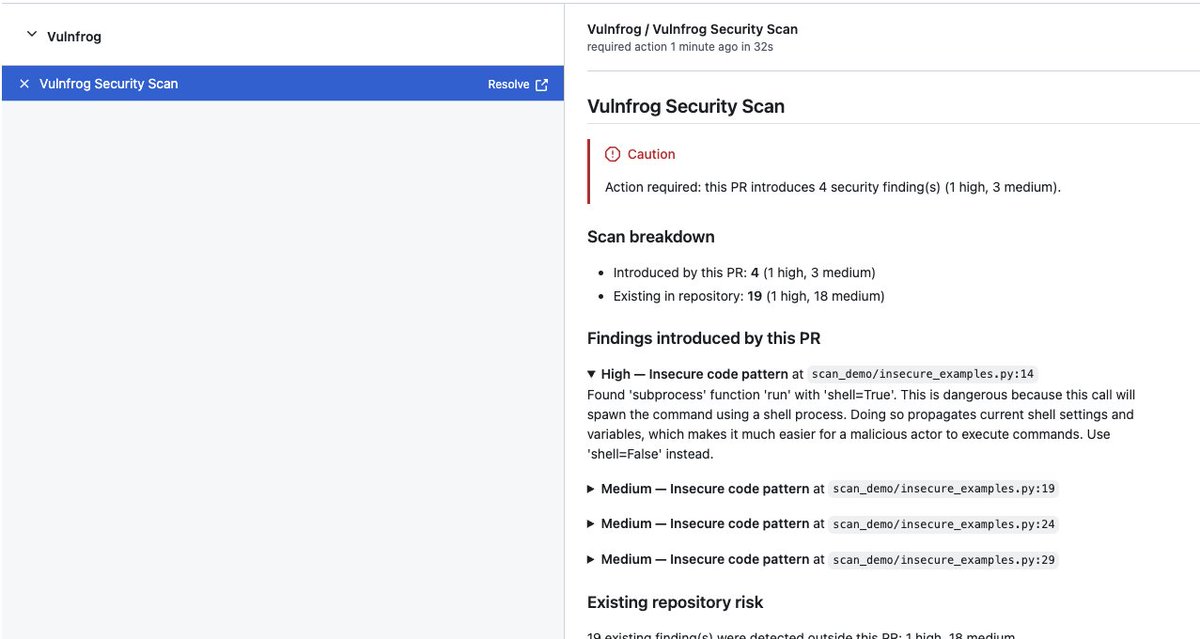Click the Scan breakdown heading

651,237
